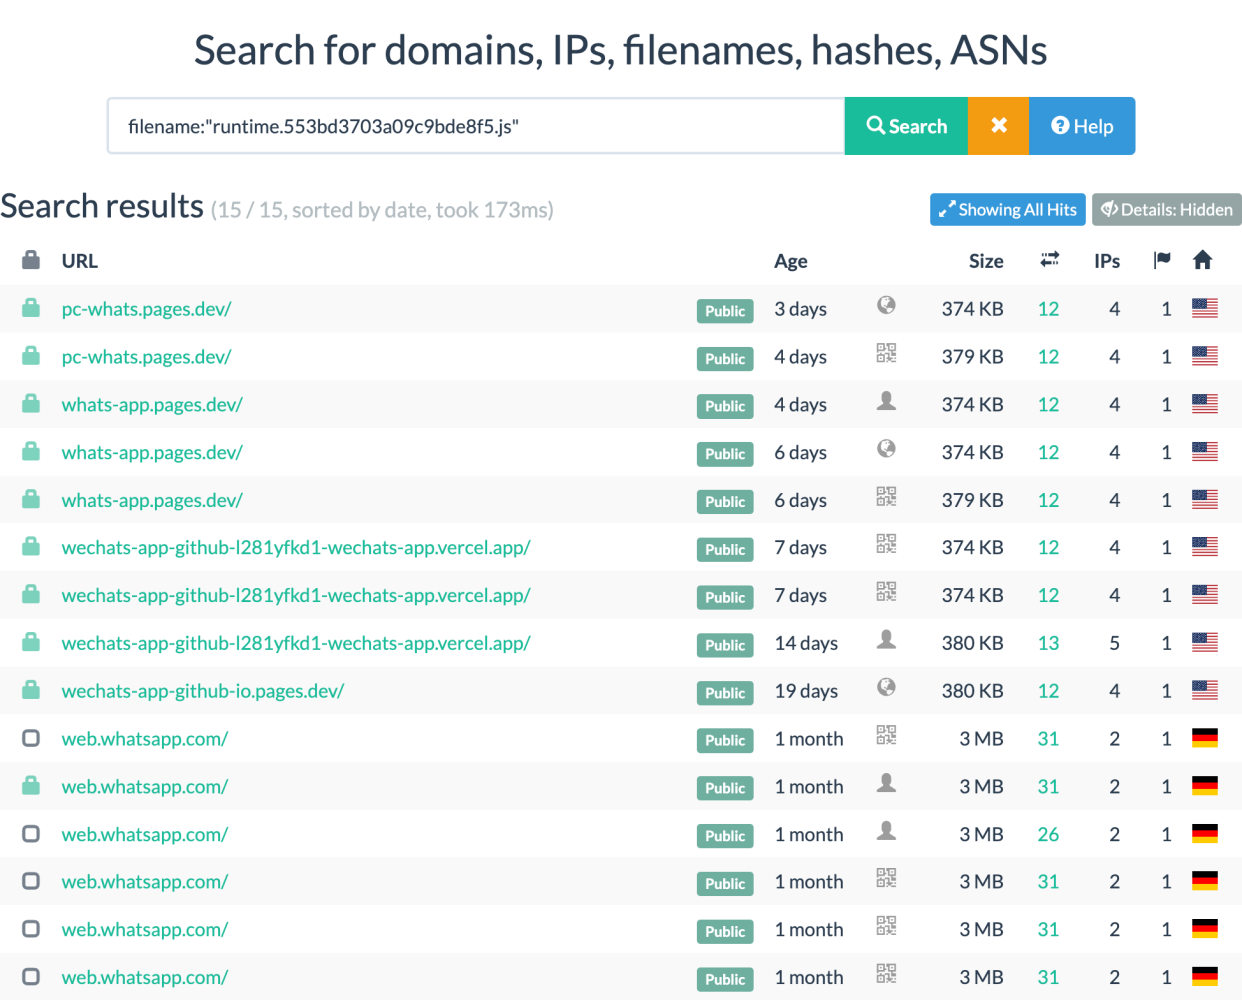This screenshot has width=1242, height=1000.
Task: Clear the search with the orange X button
Action: tap(998, 126)
